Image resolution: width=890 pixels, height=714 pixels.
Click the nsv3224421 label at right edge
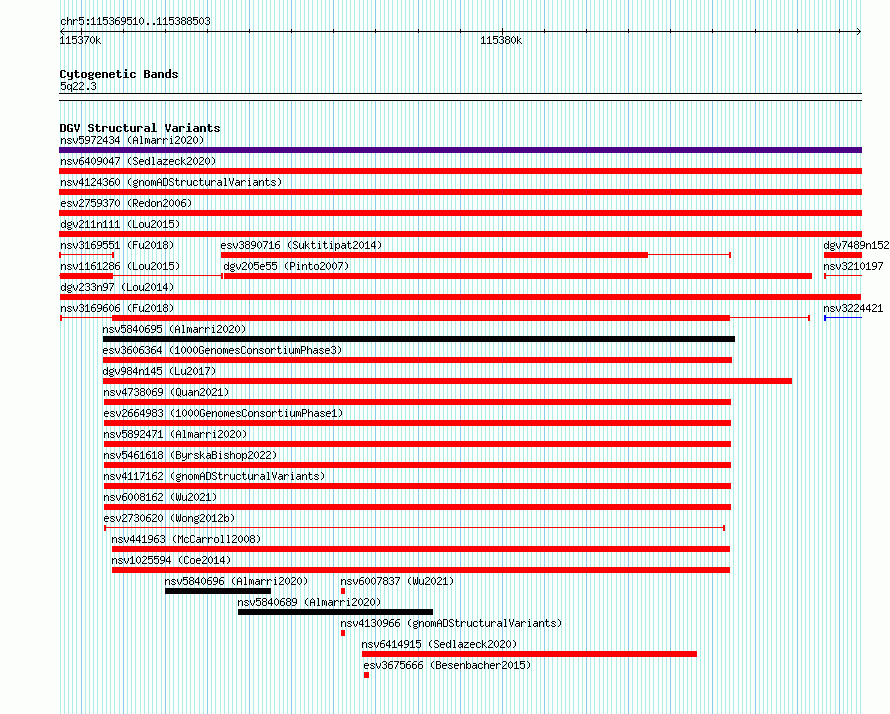point(853,308)
